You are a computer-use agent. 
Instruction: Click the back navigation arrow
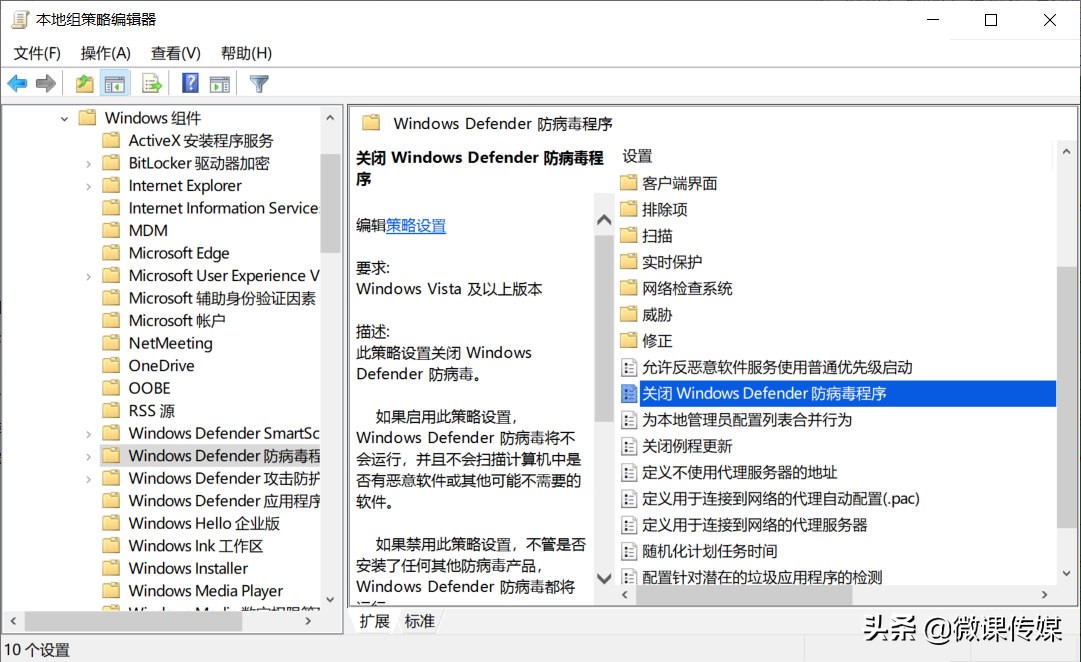[17, 83]
